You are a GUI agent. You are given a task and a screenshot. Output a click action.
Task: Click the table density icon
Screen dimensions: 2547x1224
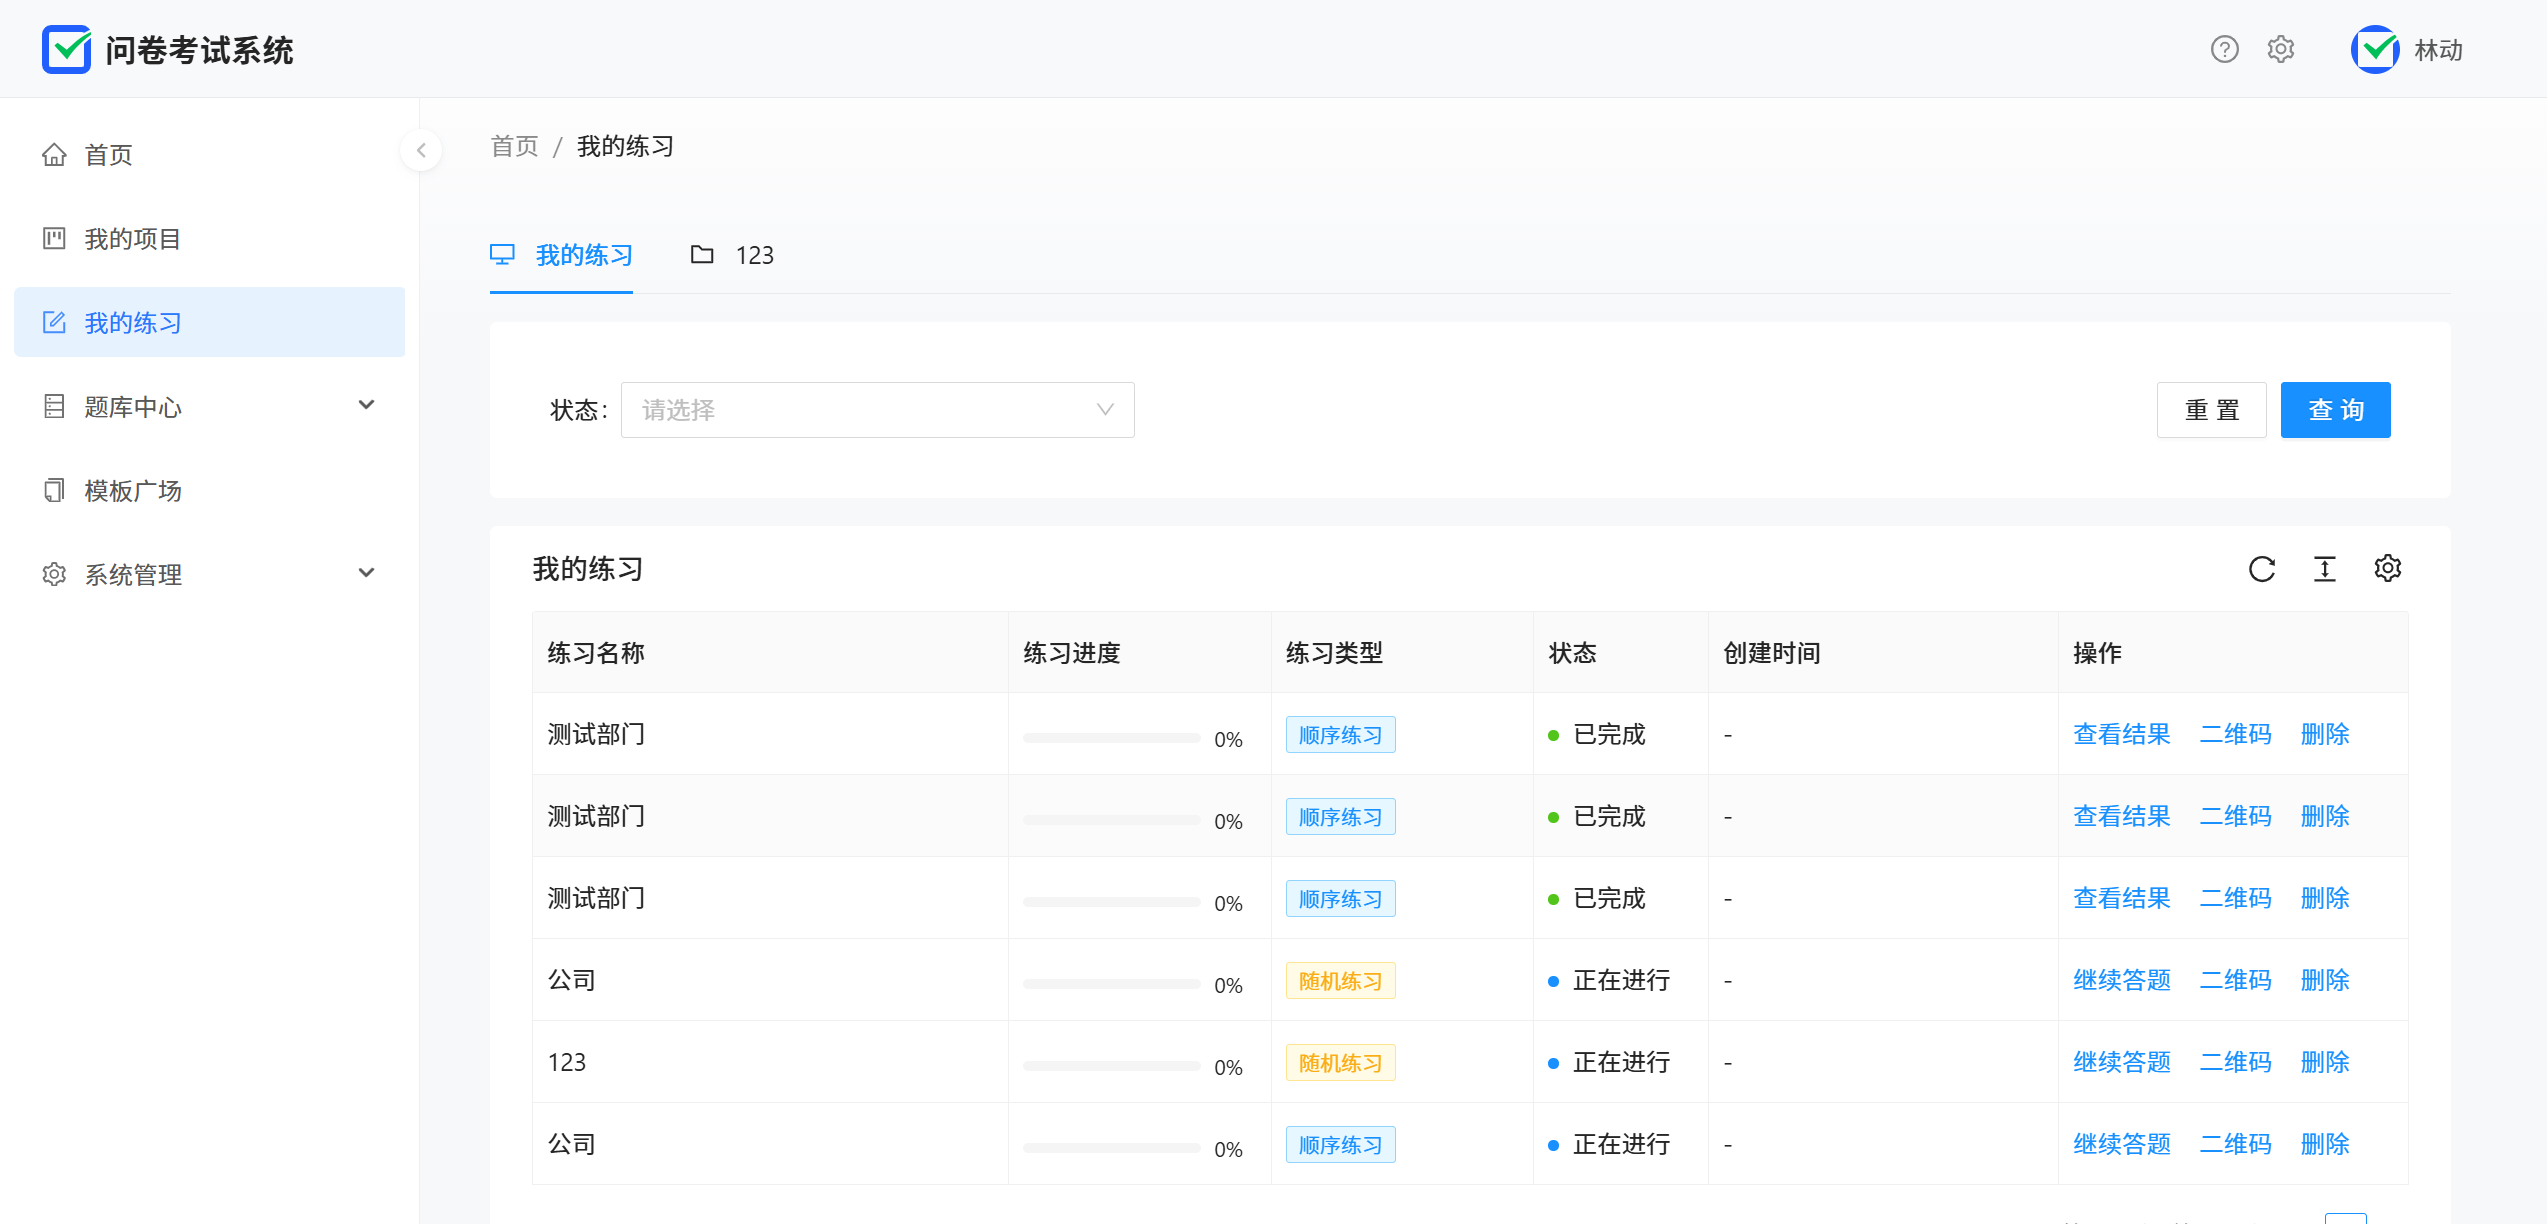coord(2325,569)
